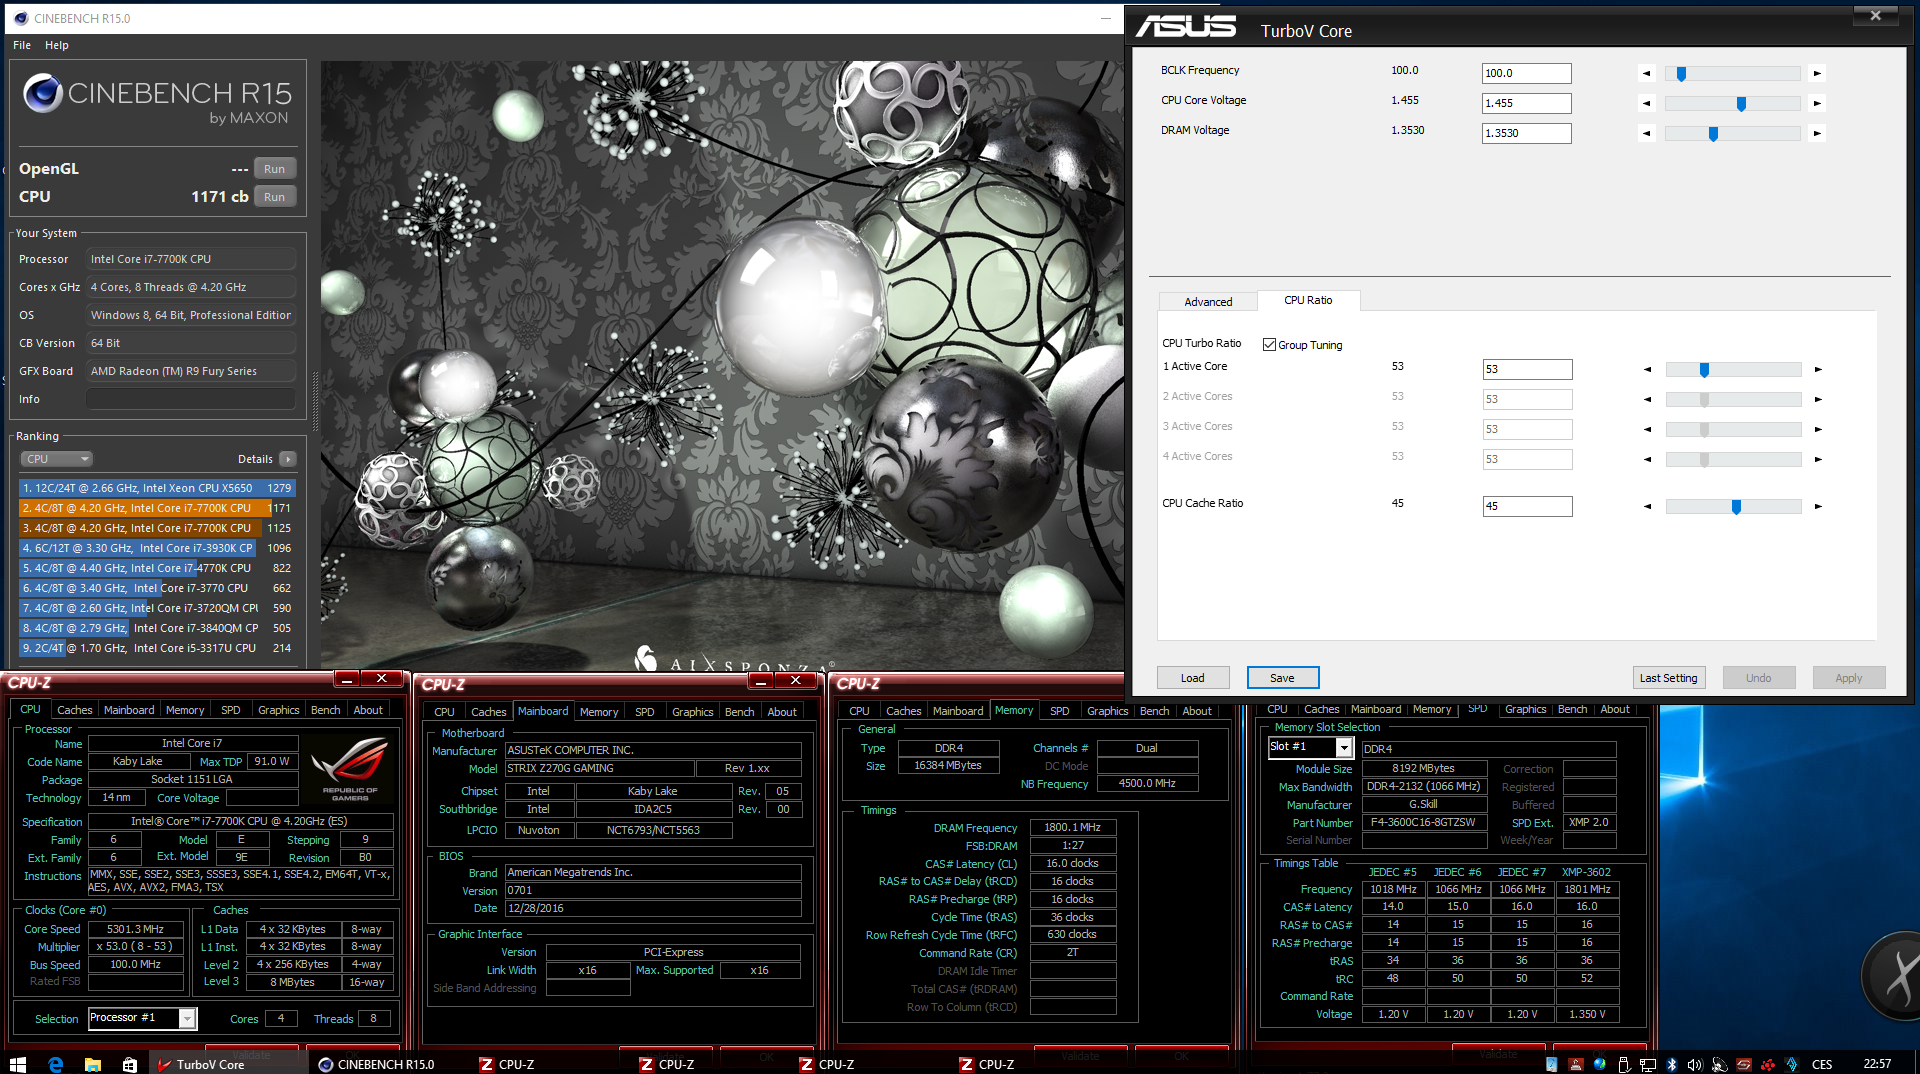Image resolution: width=1920 pixels, height=1074 pixels.
Task: Click CES language indicator in tray
Action: (1822, 1064)
